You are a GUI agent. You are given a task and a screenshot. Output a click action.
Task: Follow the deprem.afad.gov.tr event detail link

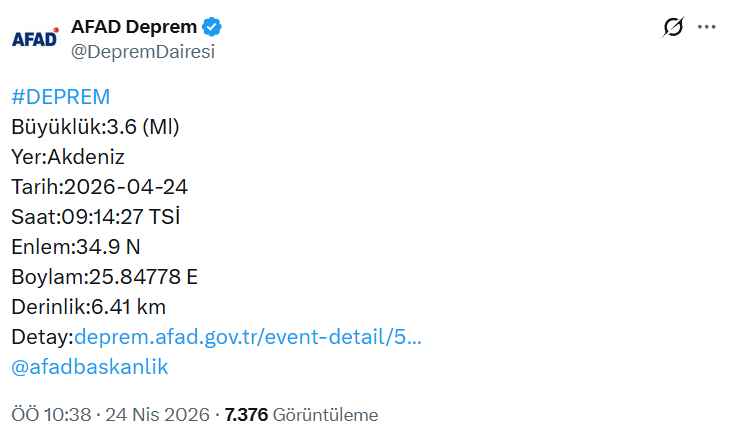(x=248, y=336)
